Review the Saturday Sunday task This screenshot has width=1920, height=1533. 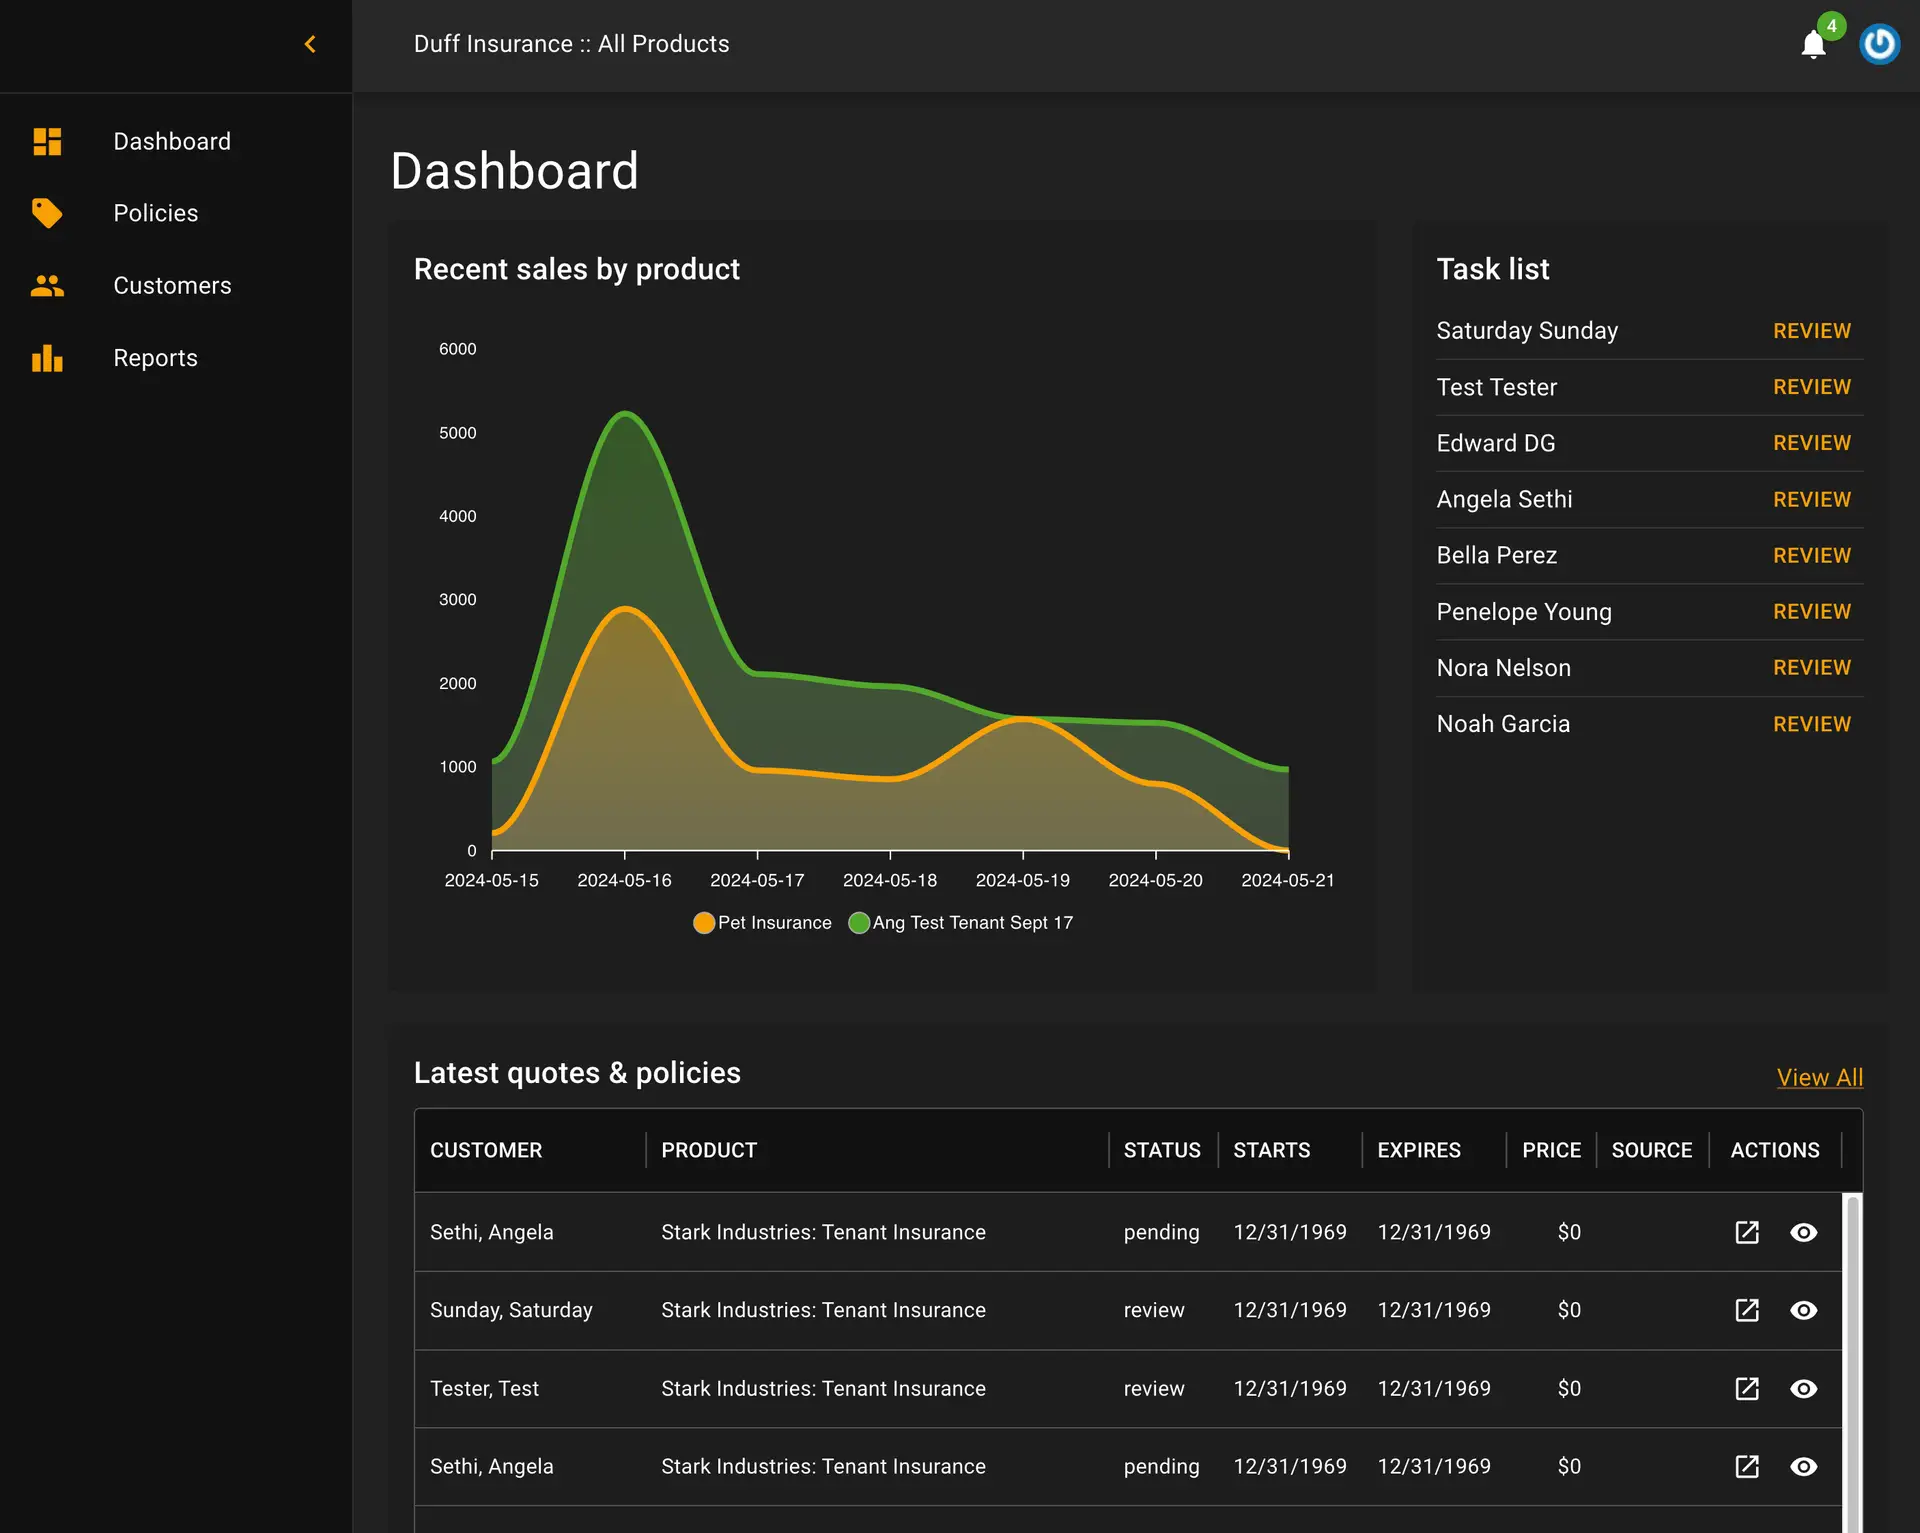point(1811,331)
